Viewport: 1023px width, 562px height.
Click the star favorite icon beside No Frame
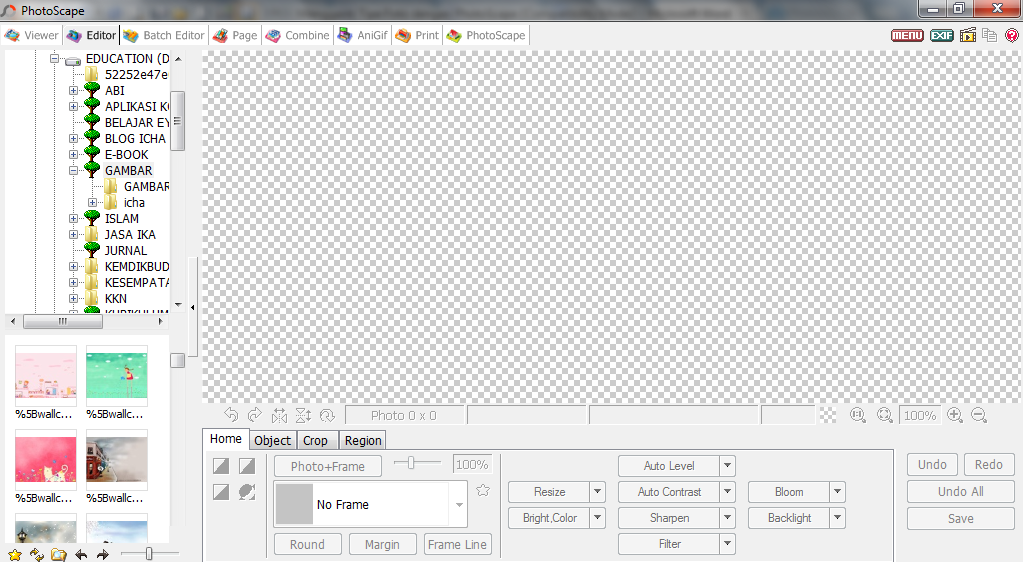click(x=483, y=490)
